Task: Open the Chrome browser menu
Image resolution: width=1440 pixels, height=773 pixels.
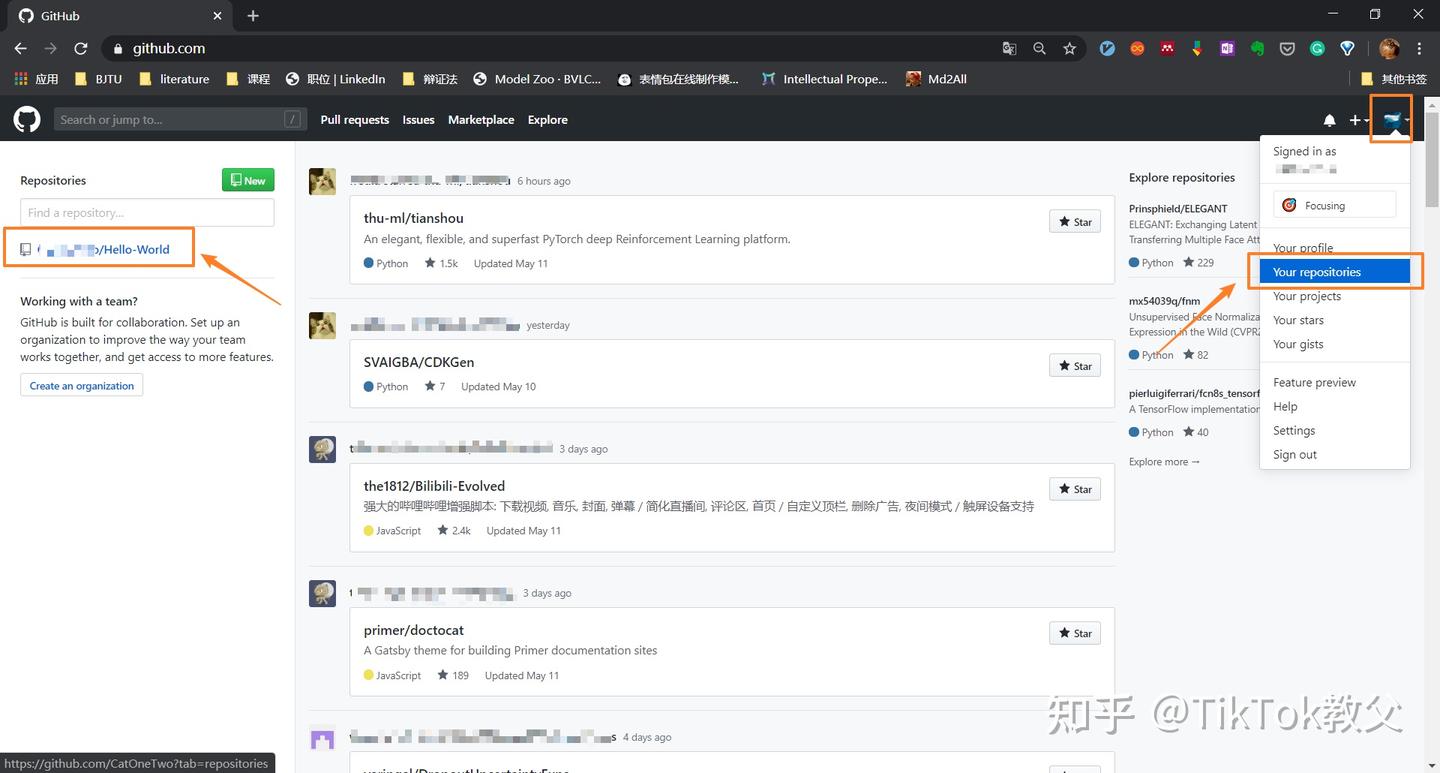Action: 1419,48
